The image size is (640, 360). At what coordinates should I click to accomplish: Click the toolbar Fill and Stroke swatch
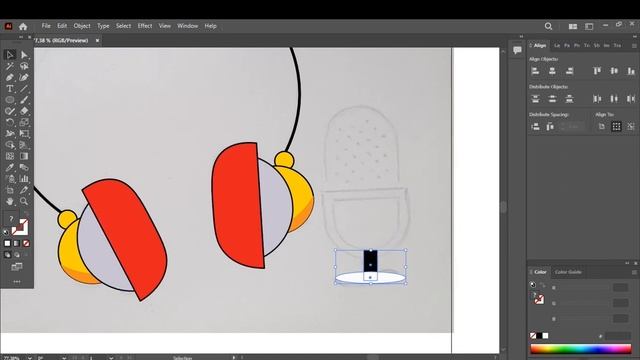[20, 227]
